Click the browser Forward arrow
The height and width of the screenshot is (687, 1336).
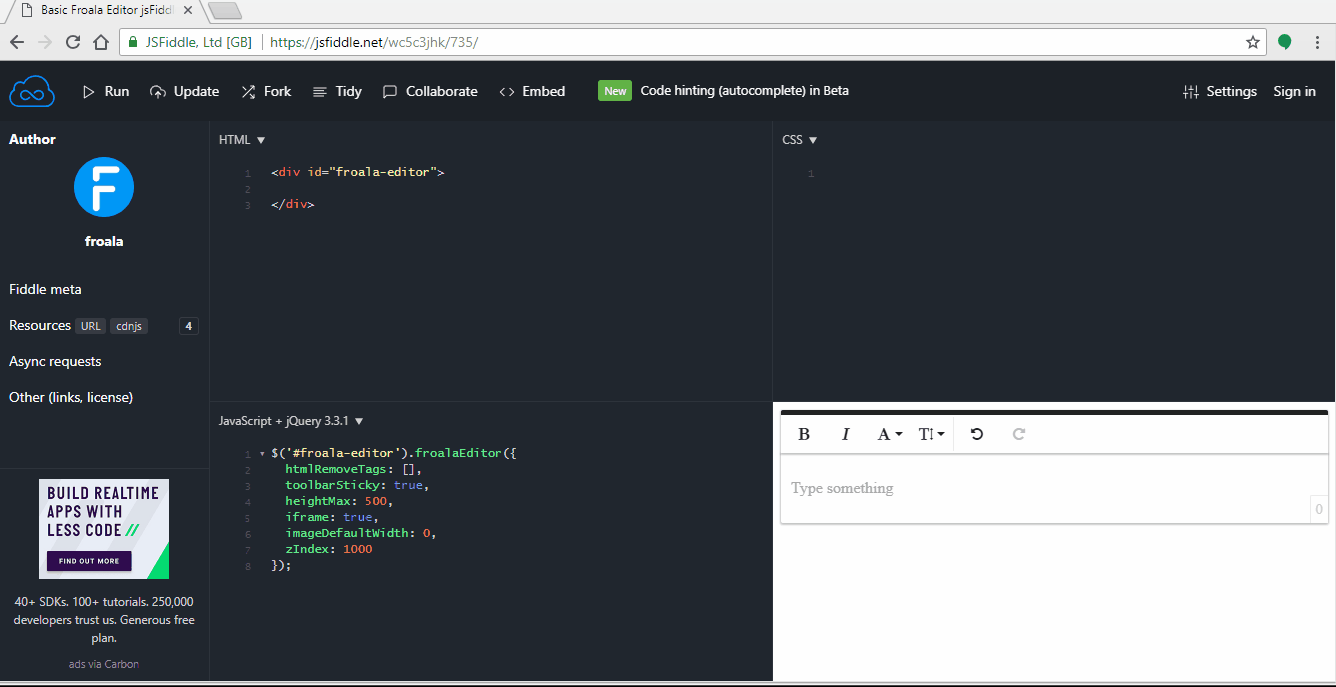45,42
